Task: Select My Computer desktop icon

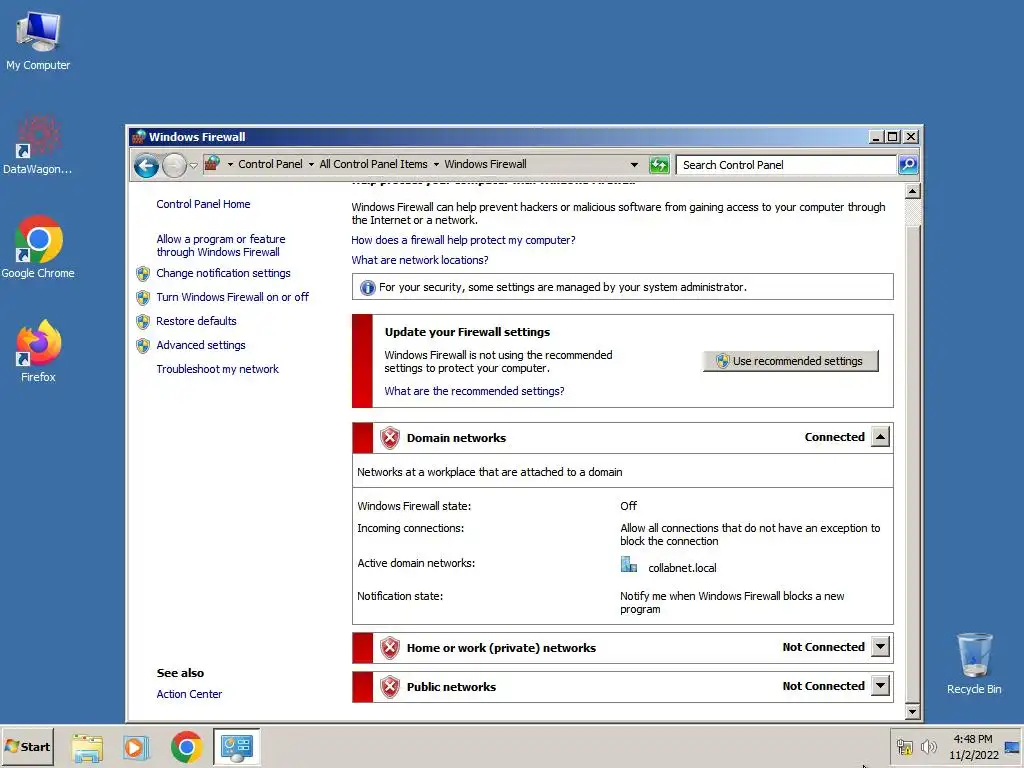Action: 38,40
